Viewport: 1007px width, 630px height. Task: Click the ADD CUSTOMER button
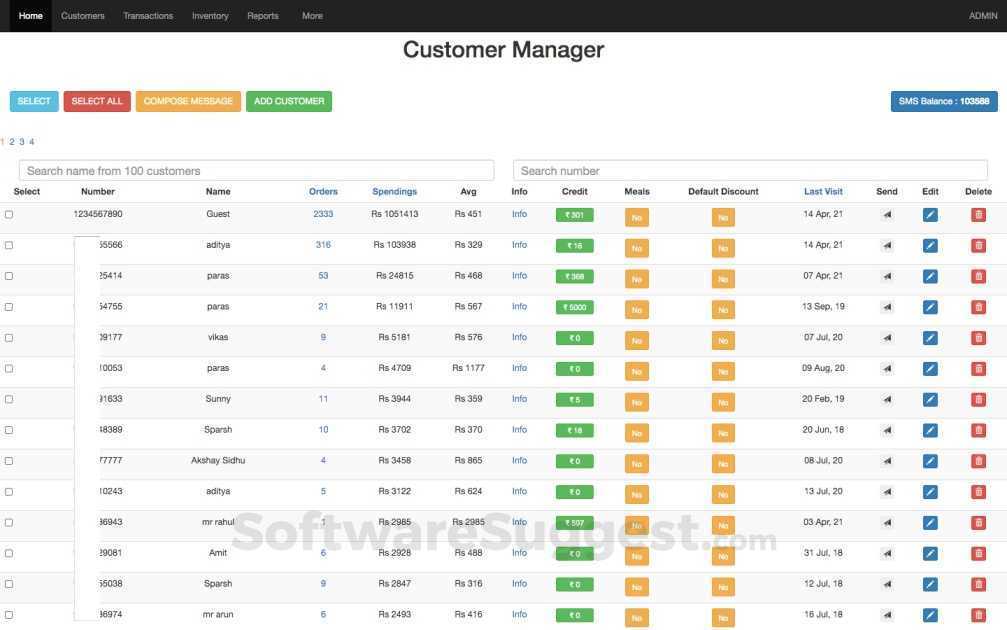(x=287, y=100)
